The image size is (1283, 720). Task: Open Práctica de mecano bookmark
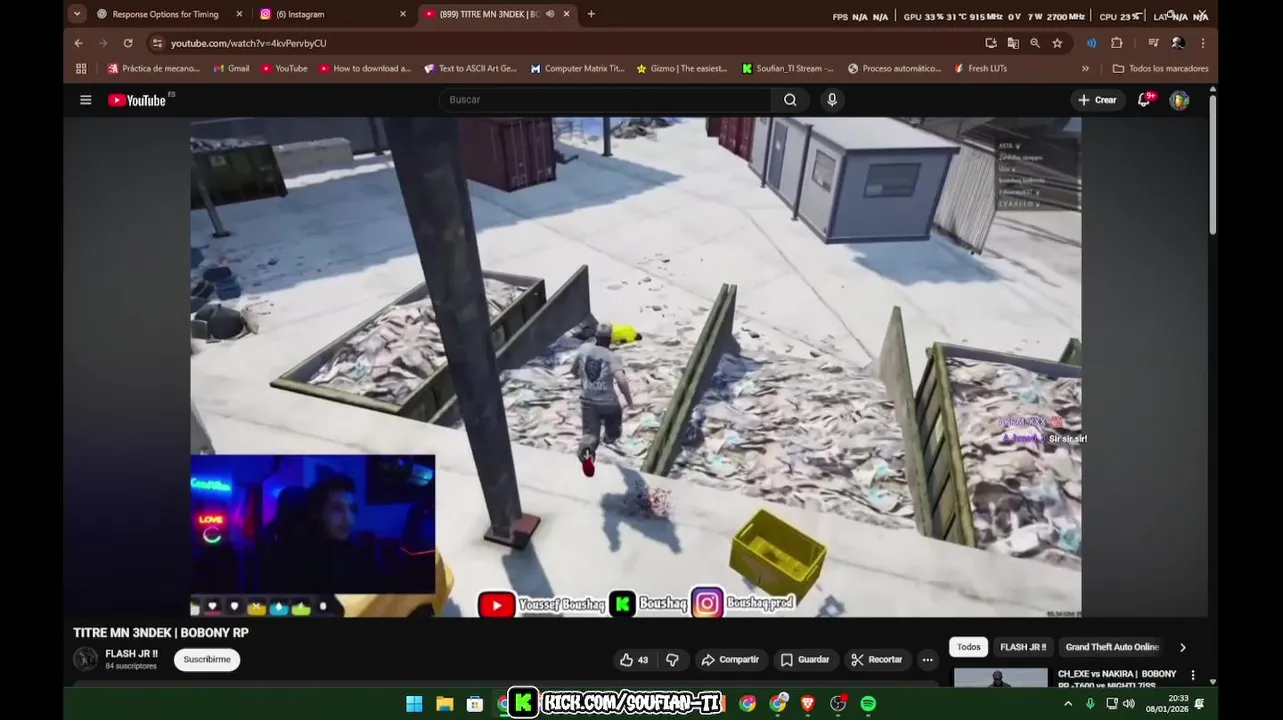[x=154, y=69]
